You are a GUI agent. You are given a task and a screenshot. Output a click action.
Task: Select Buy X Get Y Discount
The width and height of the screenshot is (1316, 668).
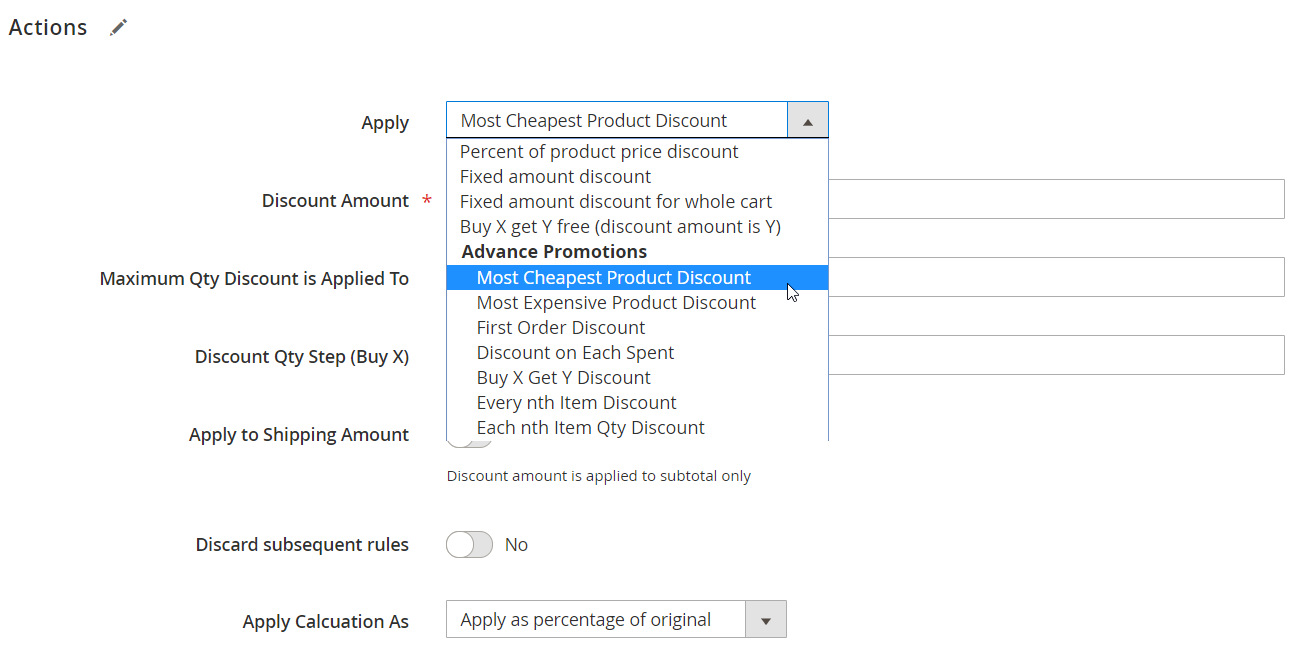point(563,378)
